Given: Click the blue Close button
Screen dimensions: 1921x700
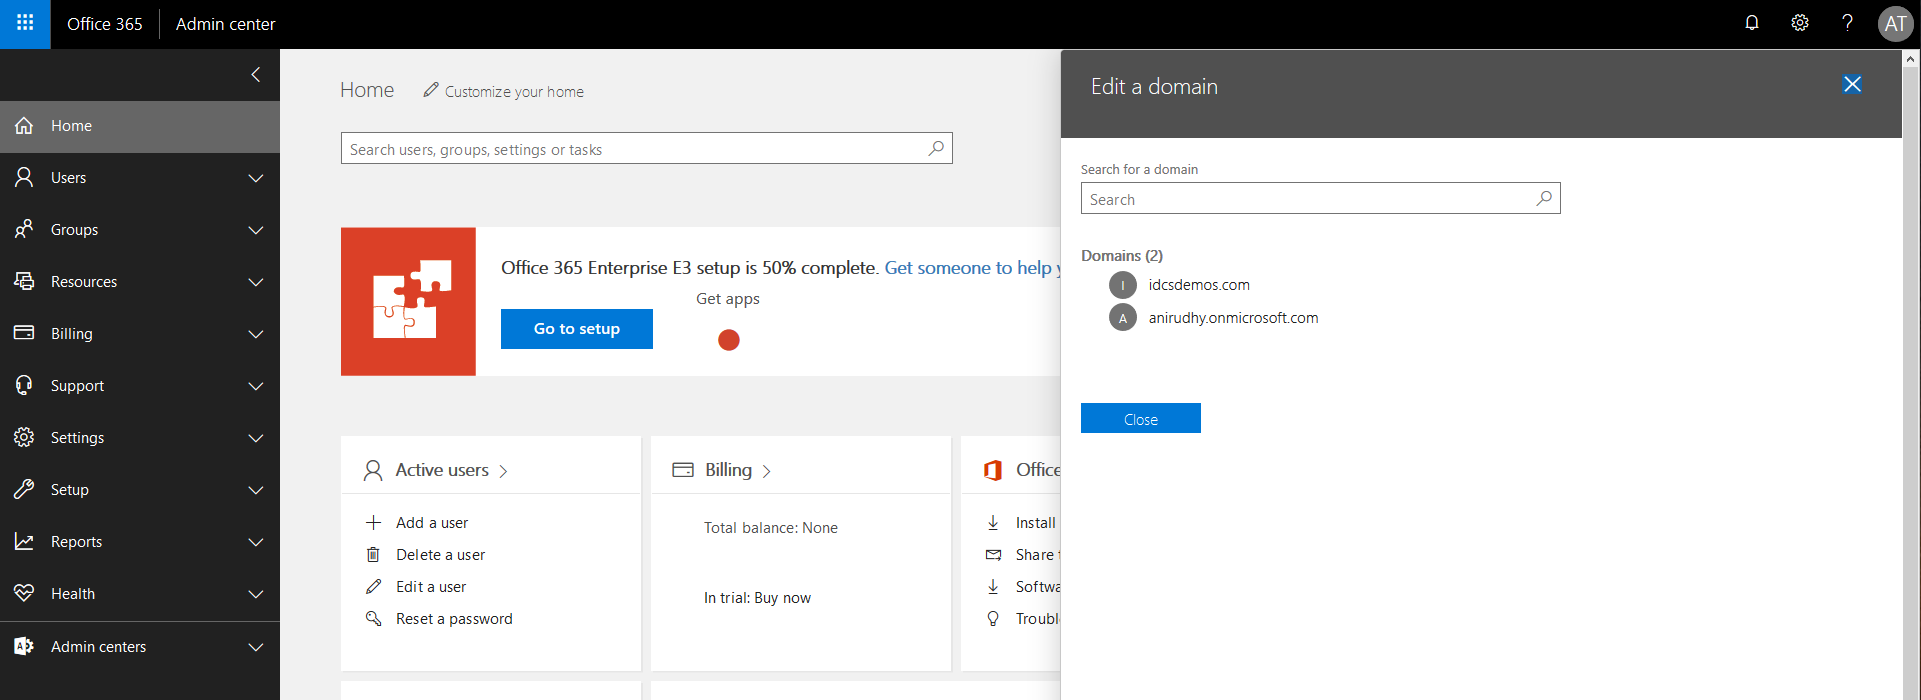Looking at the screenshot, I should 1140,419.
